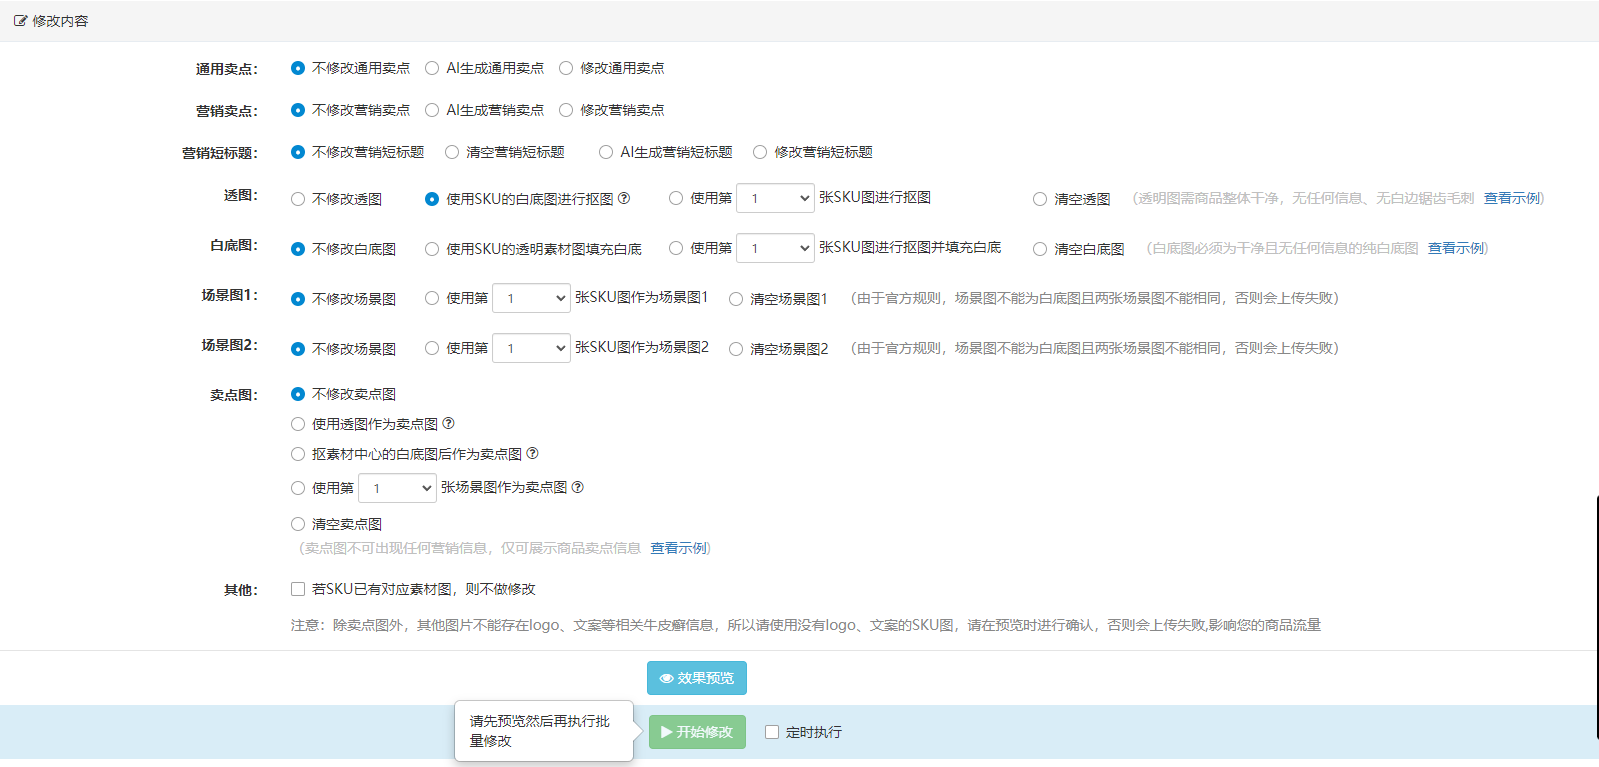Open SKU number dropdown in 场景图1 row
The image size is (1599, 767).
(x=531, y=298)
